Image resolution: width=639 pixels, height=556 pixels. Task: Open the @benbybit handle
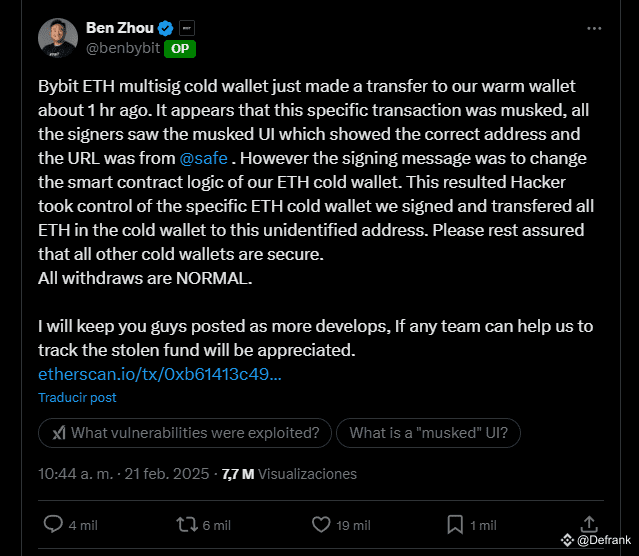(124, 47)
